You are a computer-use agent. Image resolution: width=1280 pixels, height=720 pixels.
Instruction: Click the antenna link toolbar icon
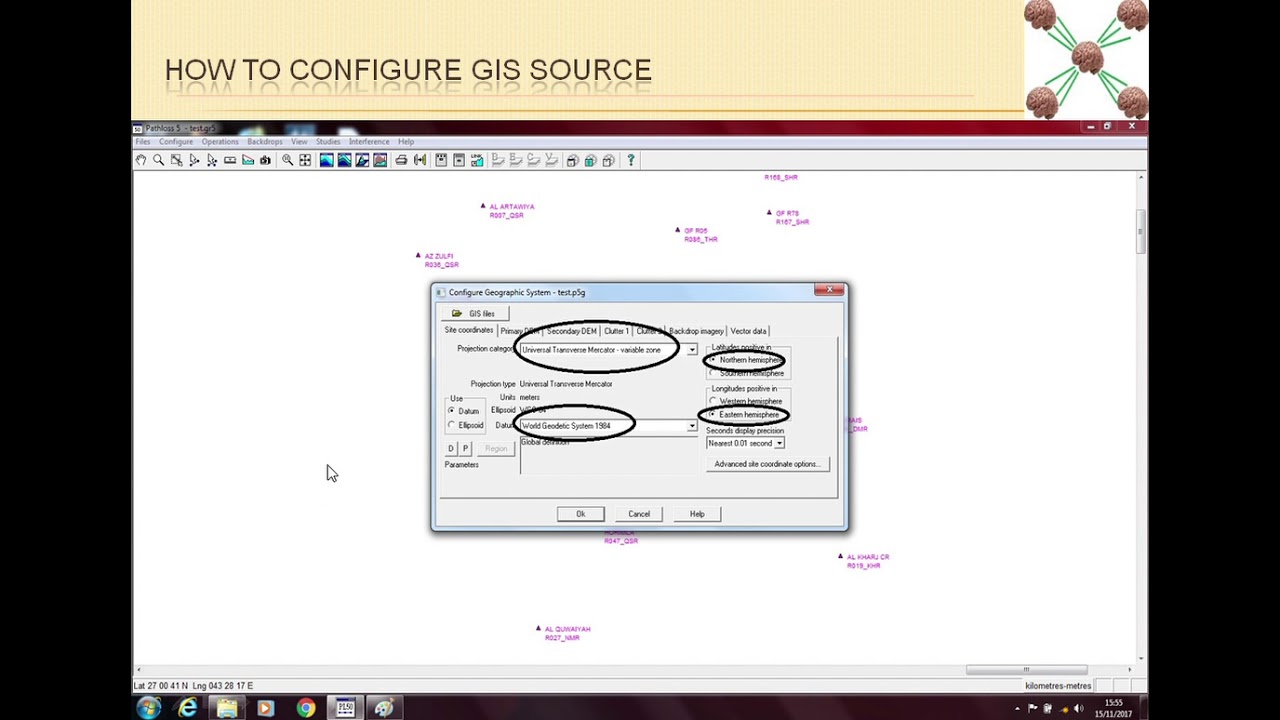(x=419, y=160)
